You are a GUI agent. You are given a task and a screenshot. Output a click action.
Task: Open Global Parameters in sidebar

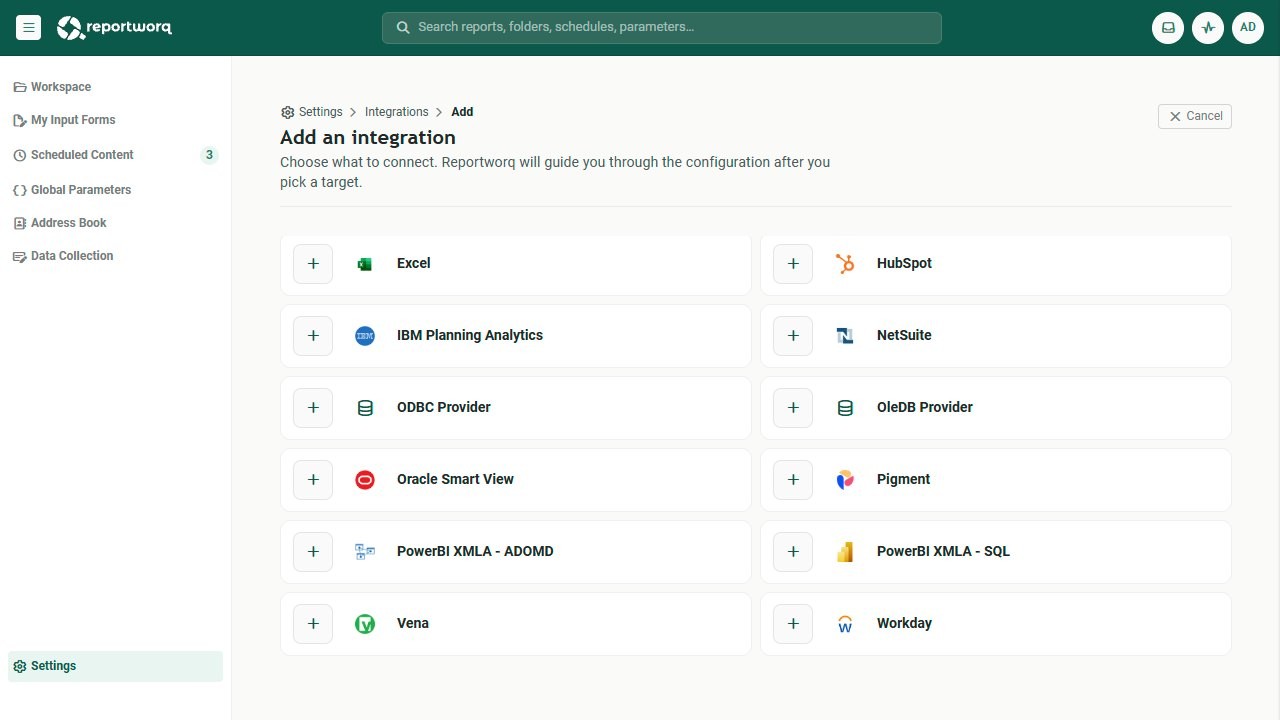tap(116, 190)
